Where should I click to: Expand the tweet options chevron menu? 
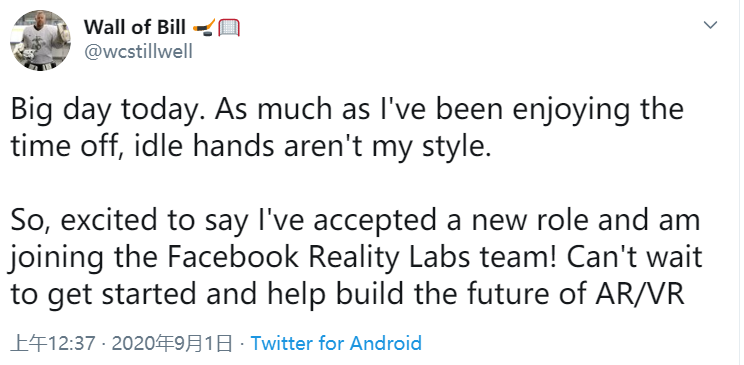[710, 25]
